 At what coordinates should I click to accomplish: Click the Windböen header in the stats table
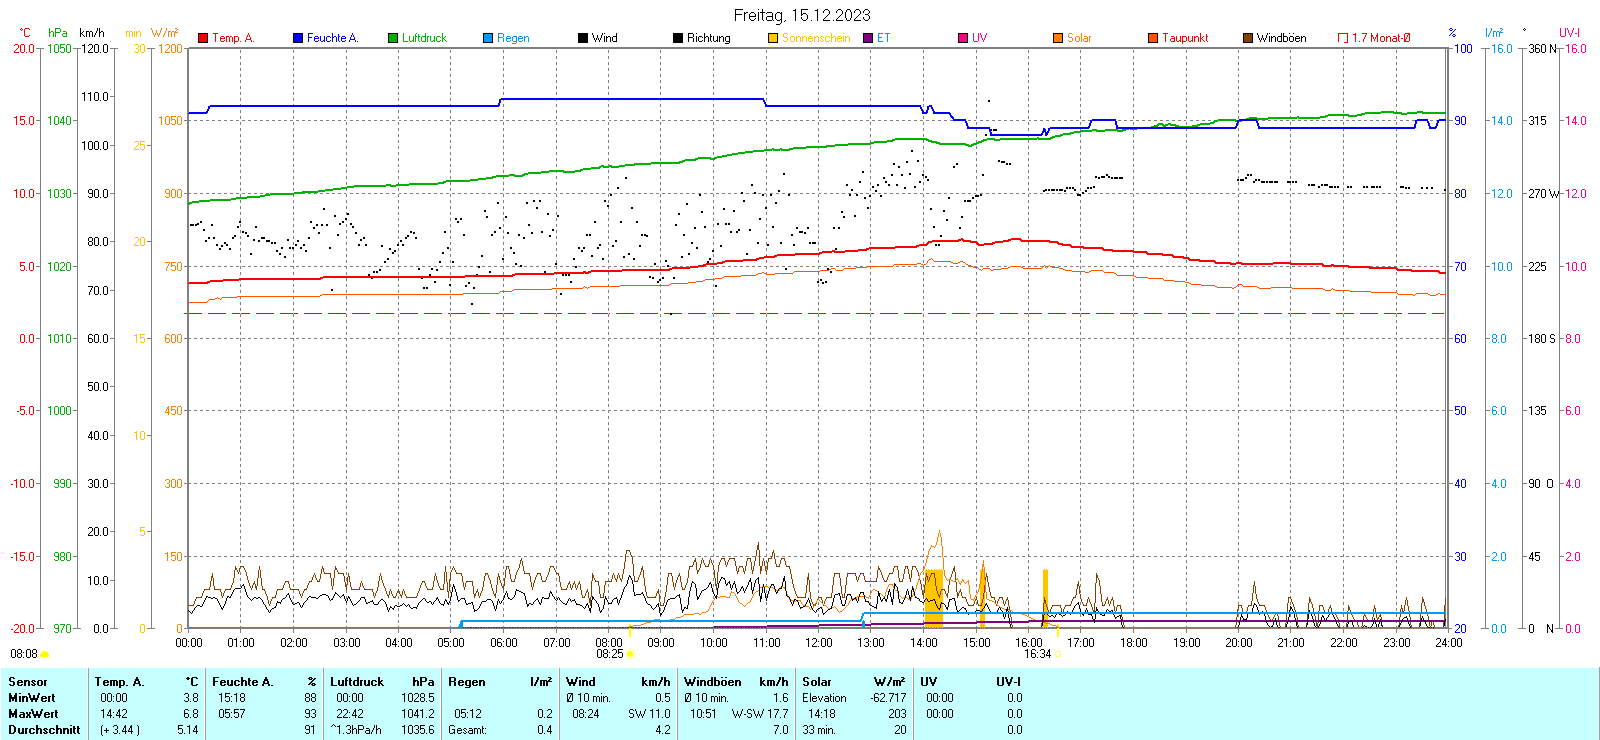tap(713, 682)
